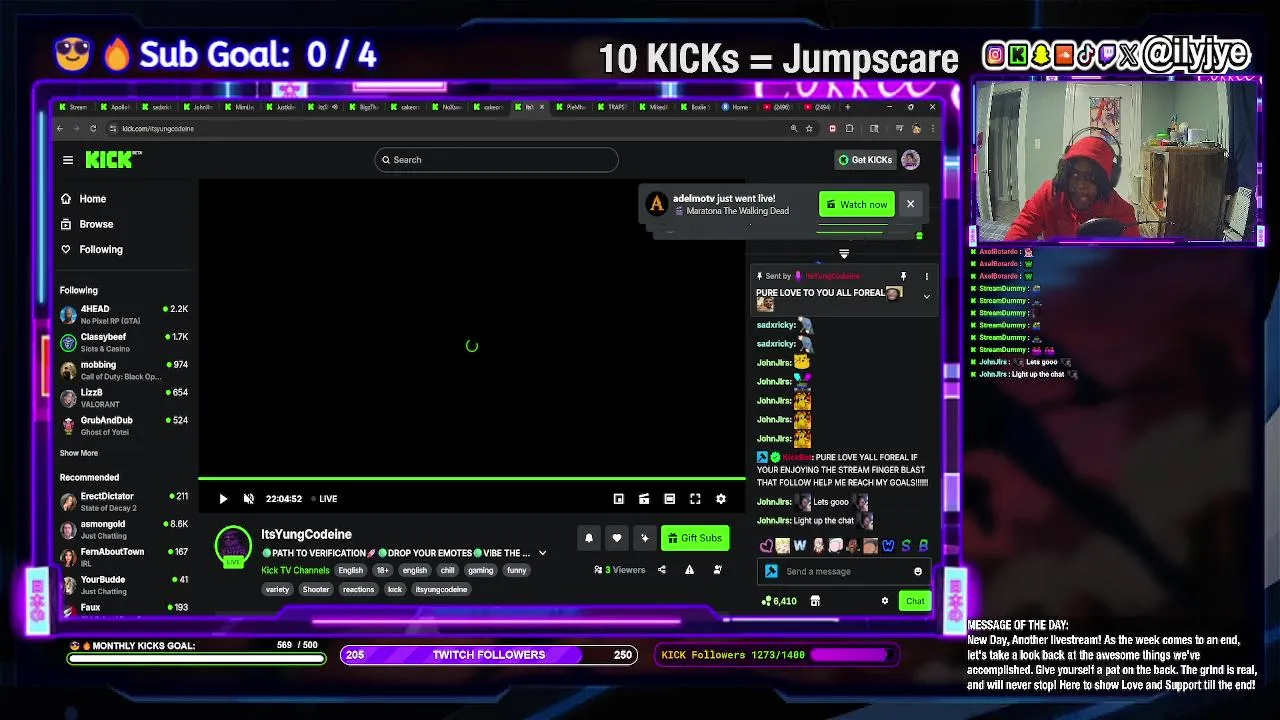Click the share stream icon

pyautogui.click(x=661, y=570)
